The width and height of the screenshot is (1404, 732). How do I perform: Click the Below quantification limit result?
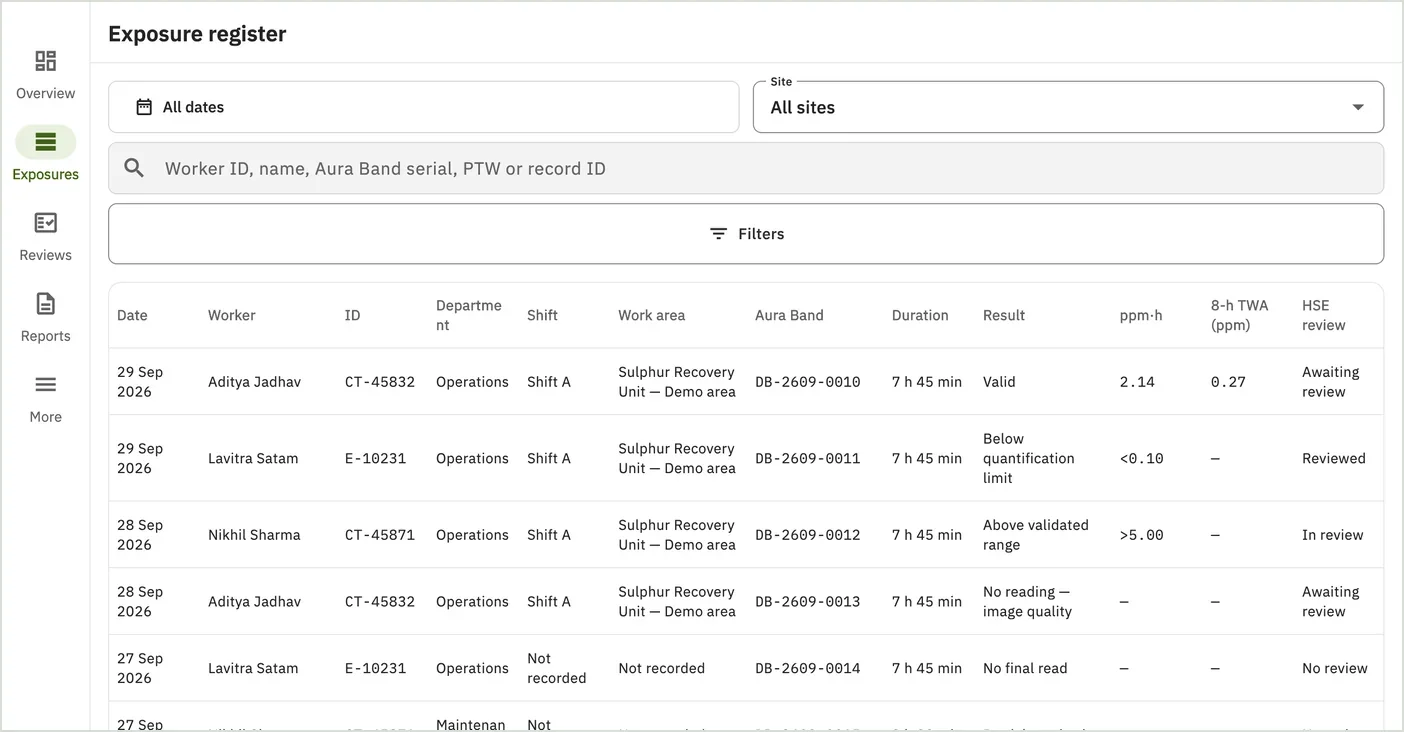1029,458
